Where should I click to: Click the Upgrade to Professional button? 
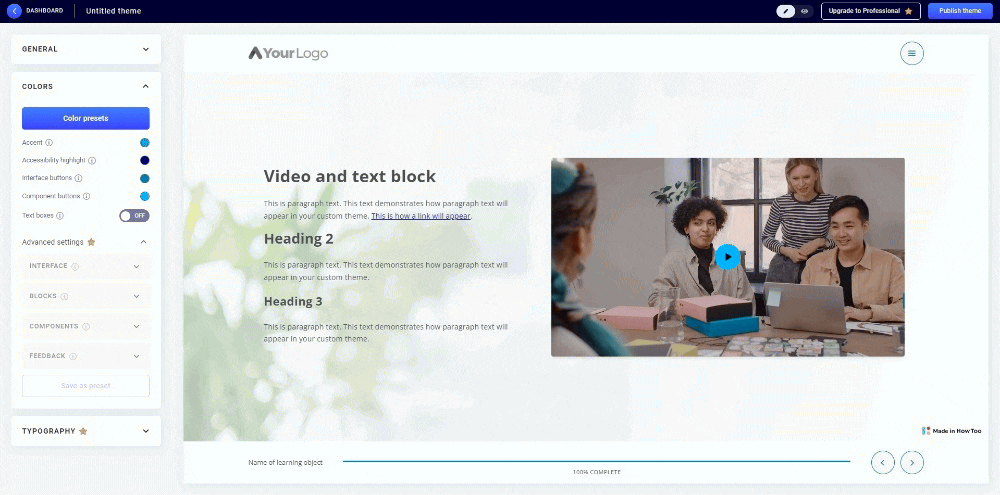coord(870,11)
